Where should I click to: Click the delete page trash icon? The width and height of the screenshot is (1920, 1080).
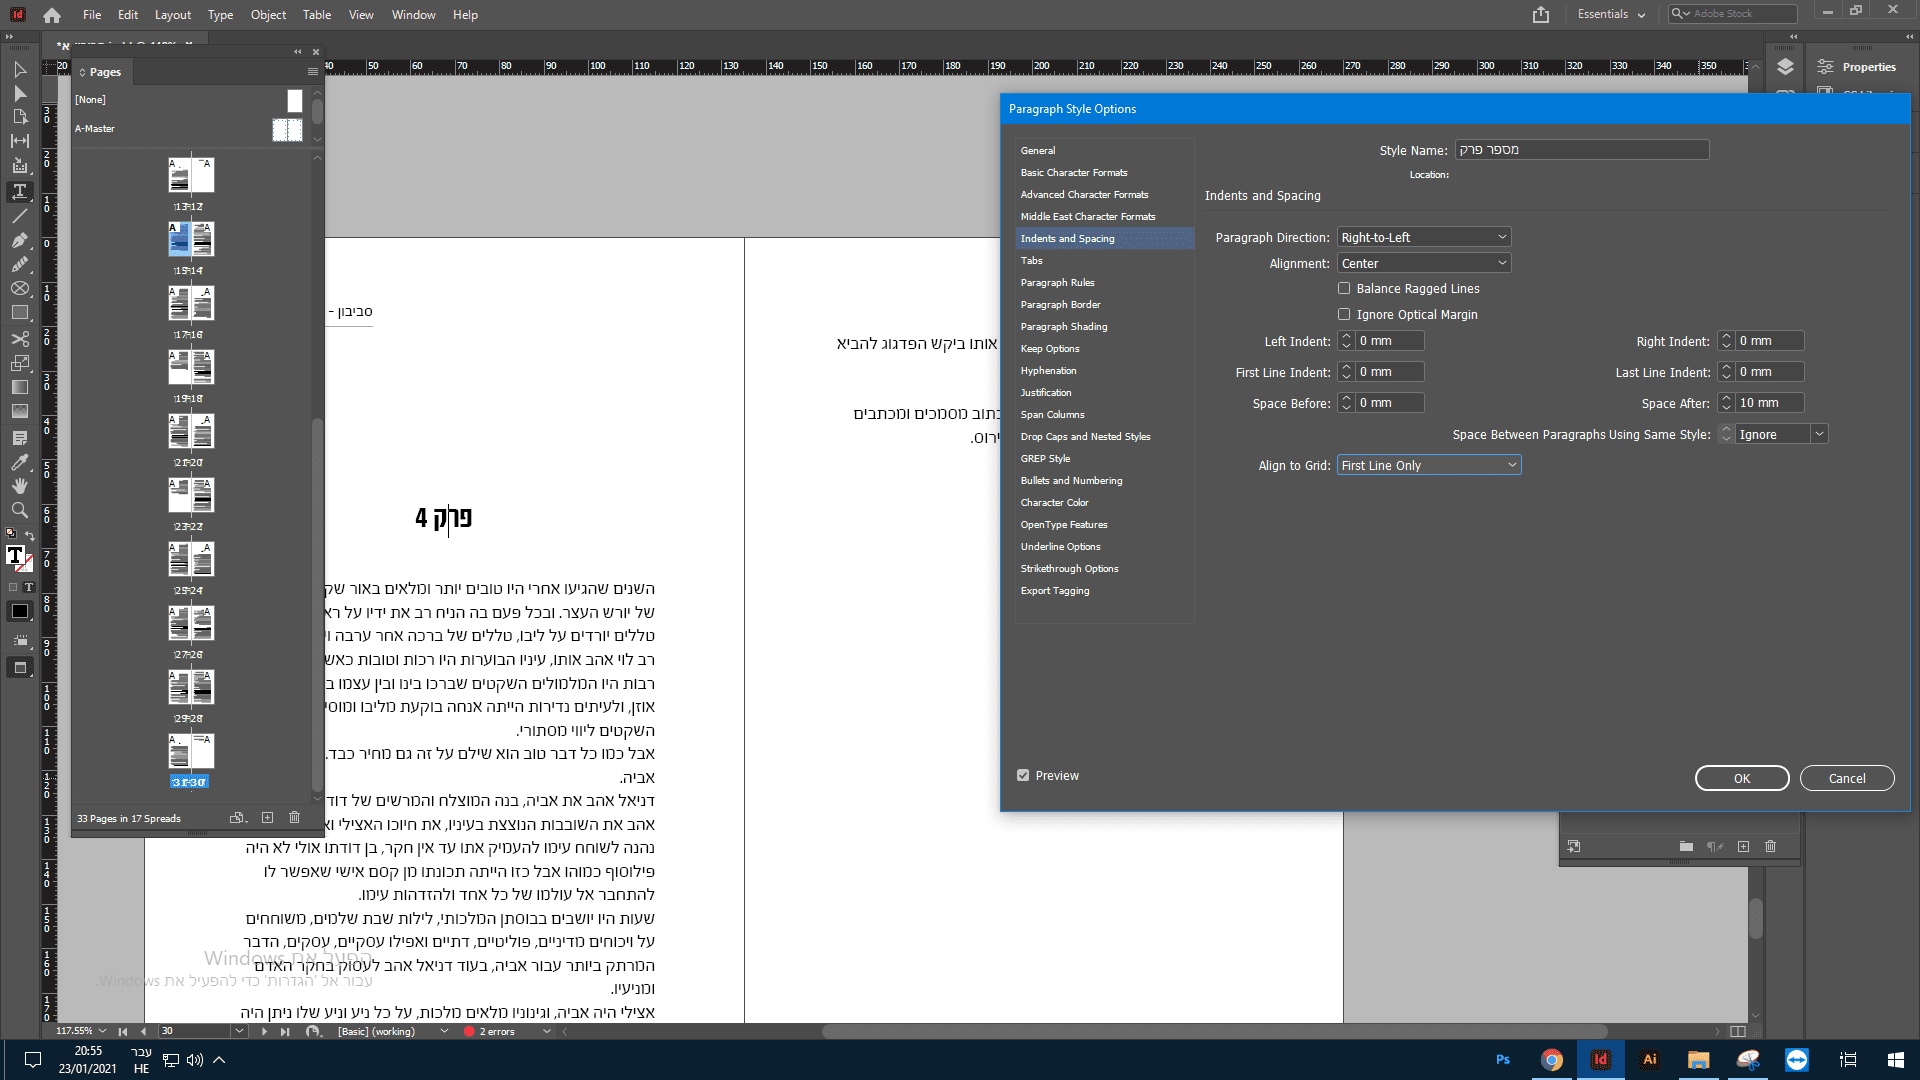(x=294, y=818)
